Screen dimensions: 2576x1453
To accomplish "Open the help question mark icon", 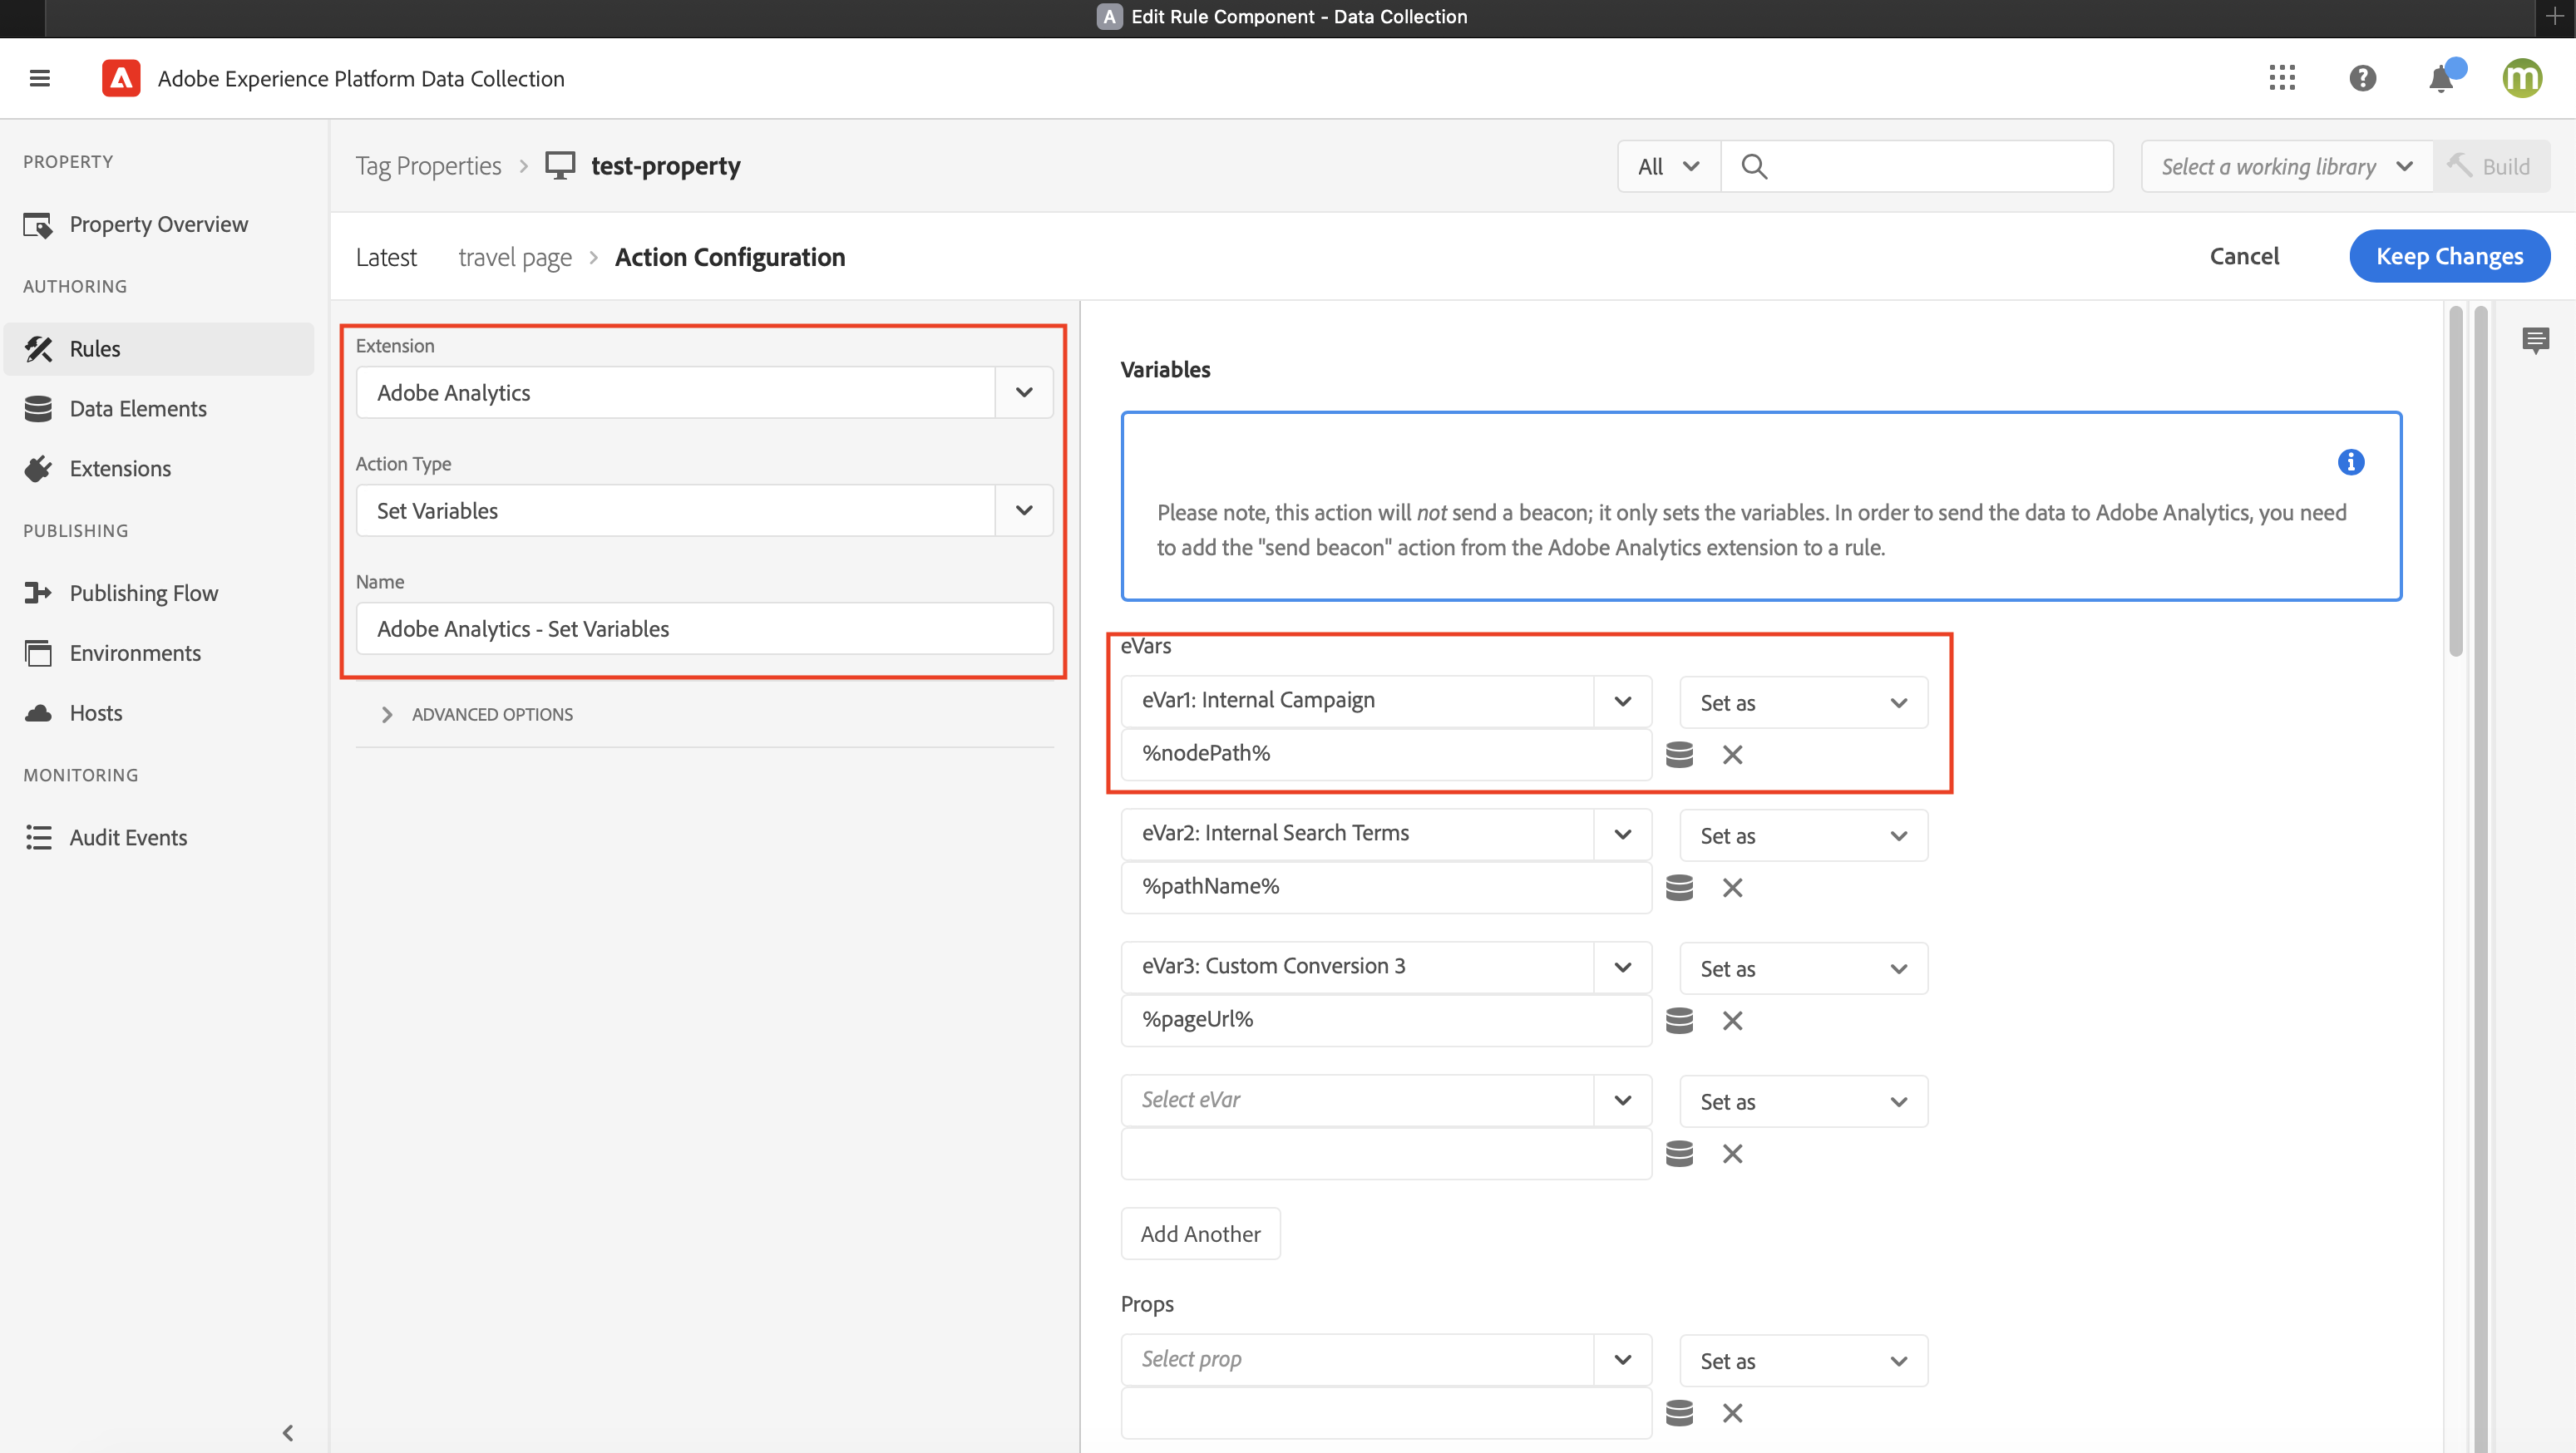I will pos(2362,78).
